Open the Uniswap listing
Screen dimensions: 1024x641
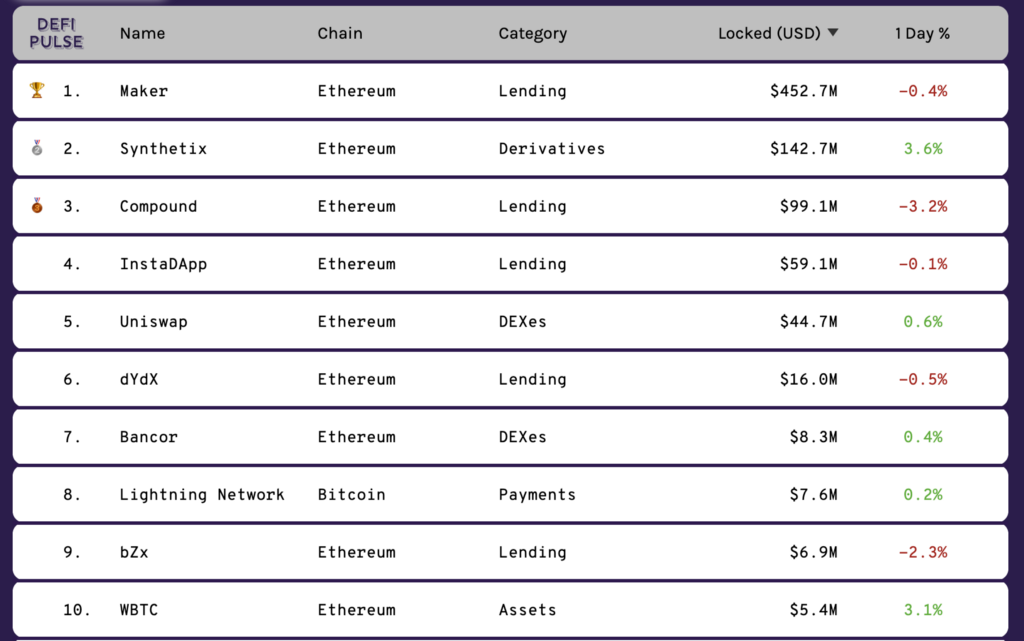tap(153, 322)
